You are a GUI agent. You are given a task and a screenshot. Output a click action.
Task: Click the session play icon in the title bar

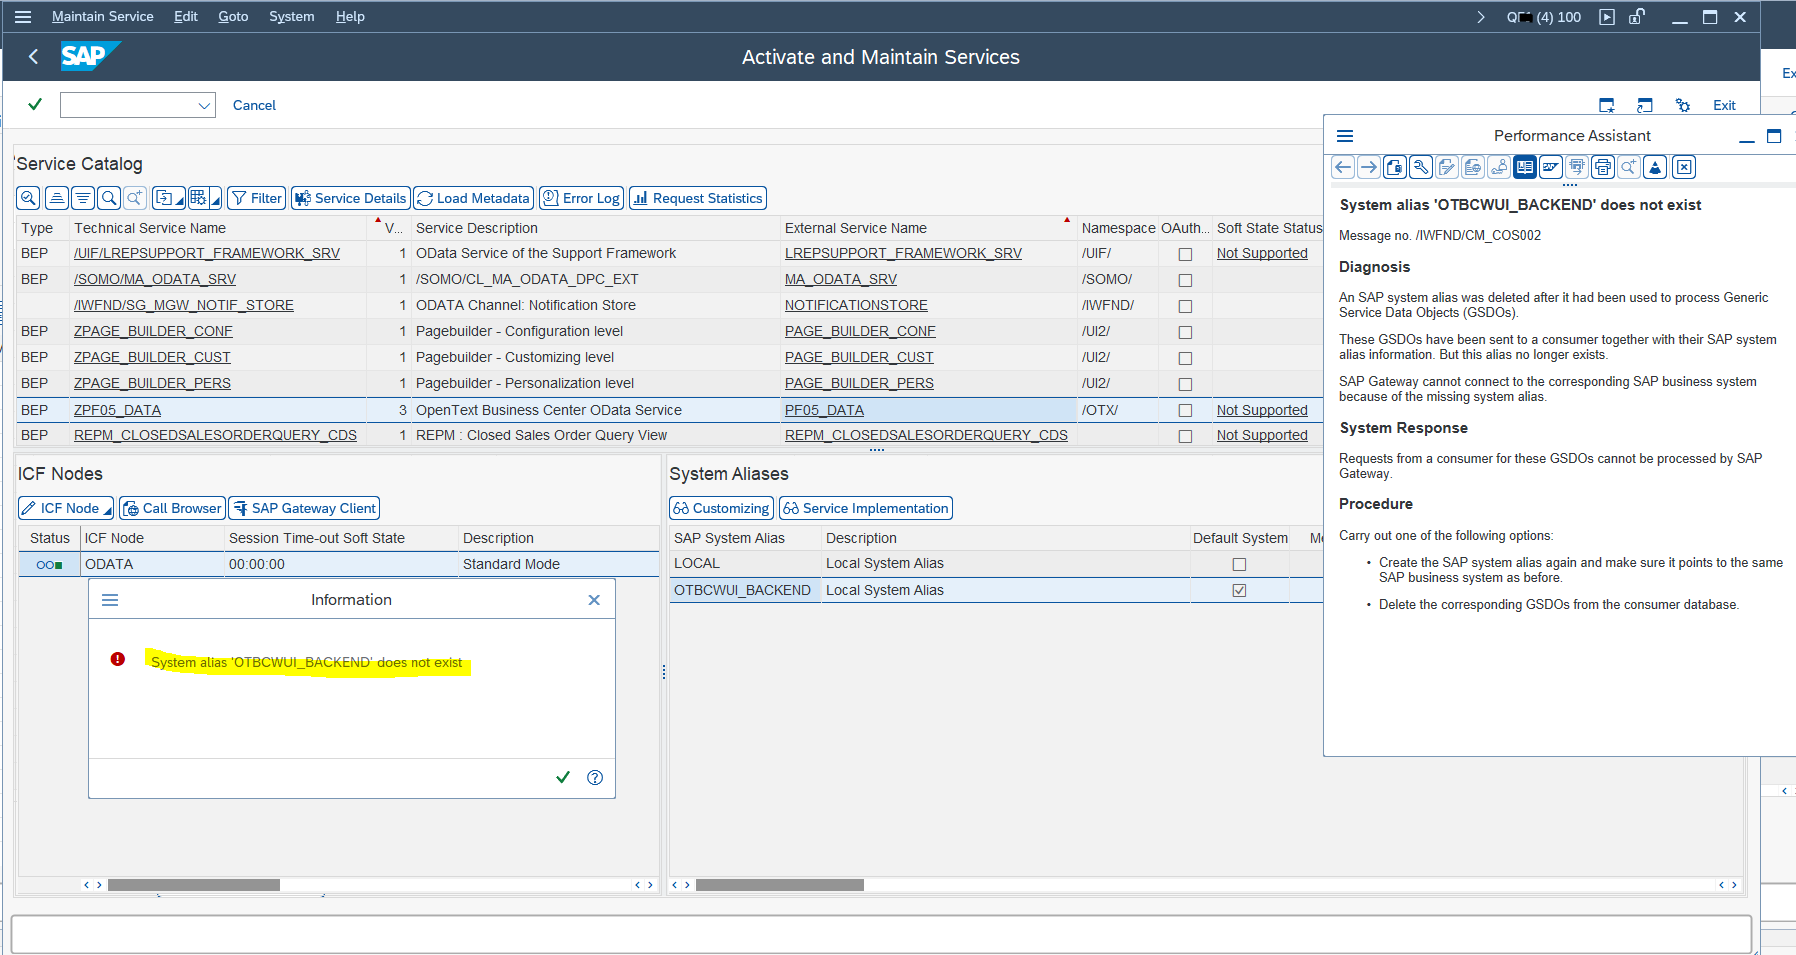[x=1607, y=17]
